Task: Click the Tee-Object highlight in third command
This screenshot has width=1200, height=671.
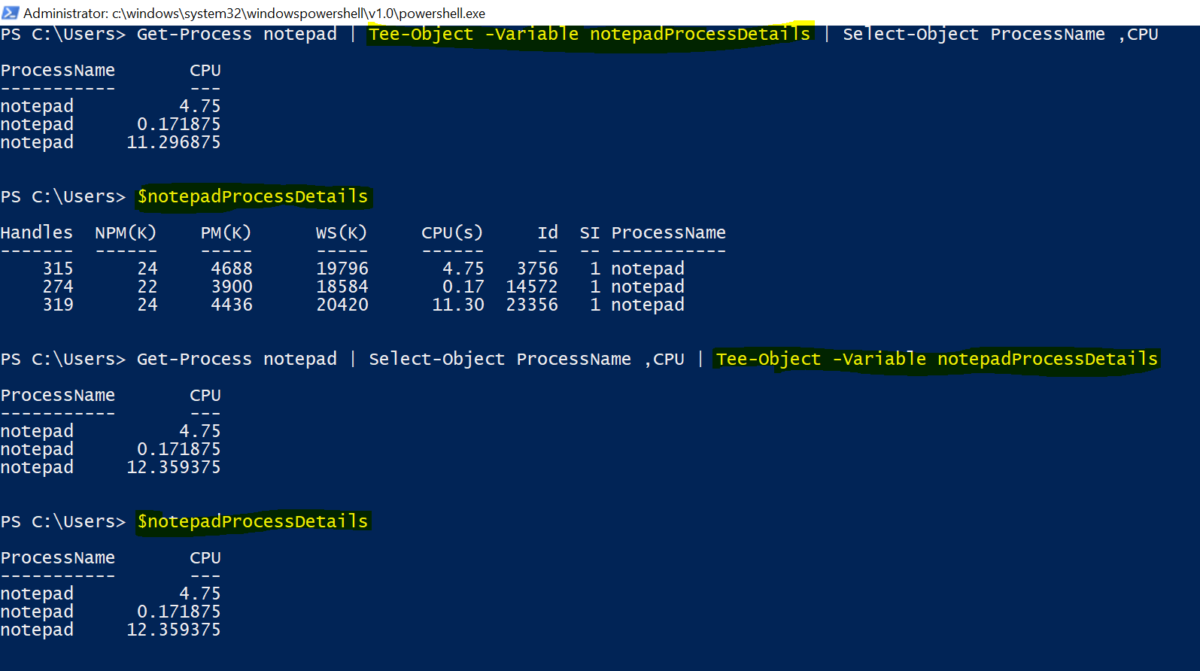Action: tap(937, 359)
